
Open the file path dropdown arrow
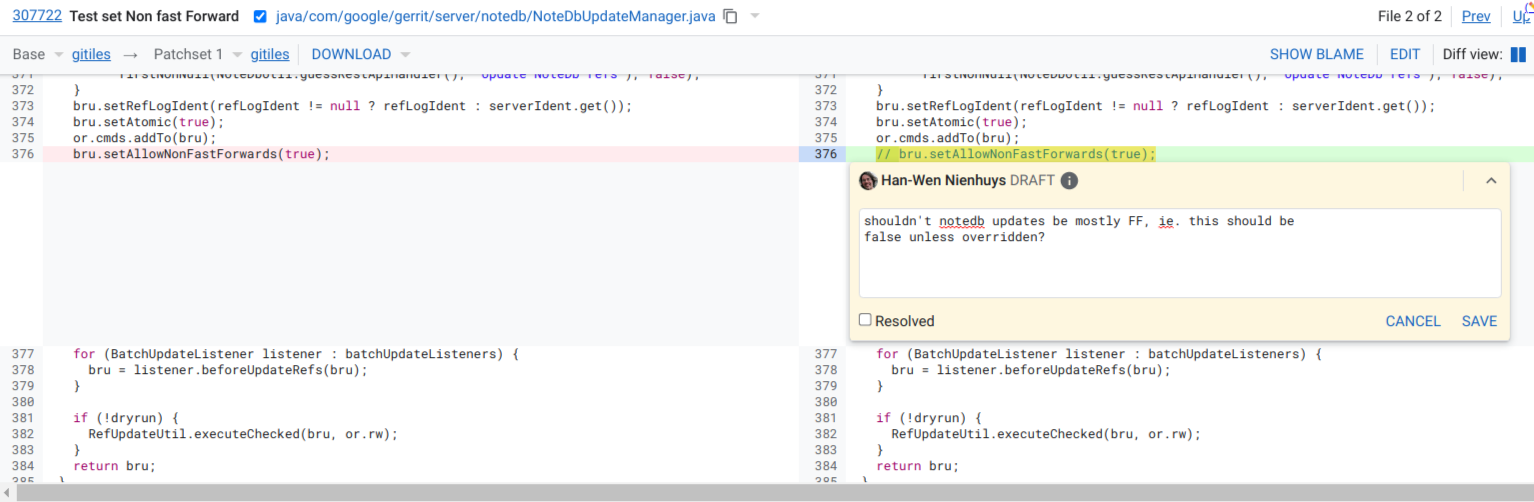click(x=755, y=17)
